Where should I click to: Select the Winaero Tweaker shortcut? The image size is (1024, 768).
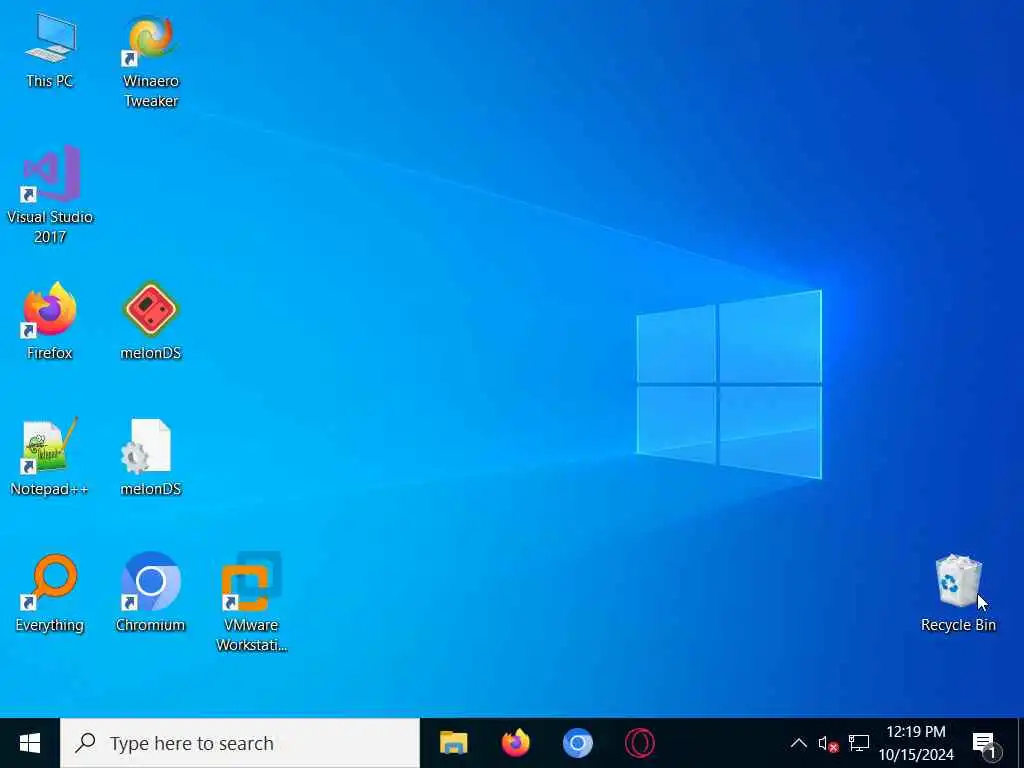(151, 61)
